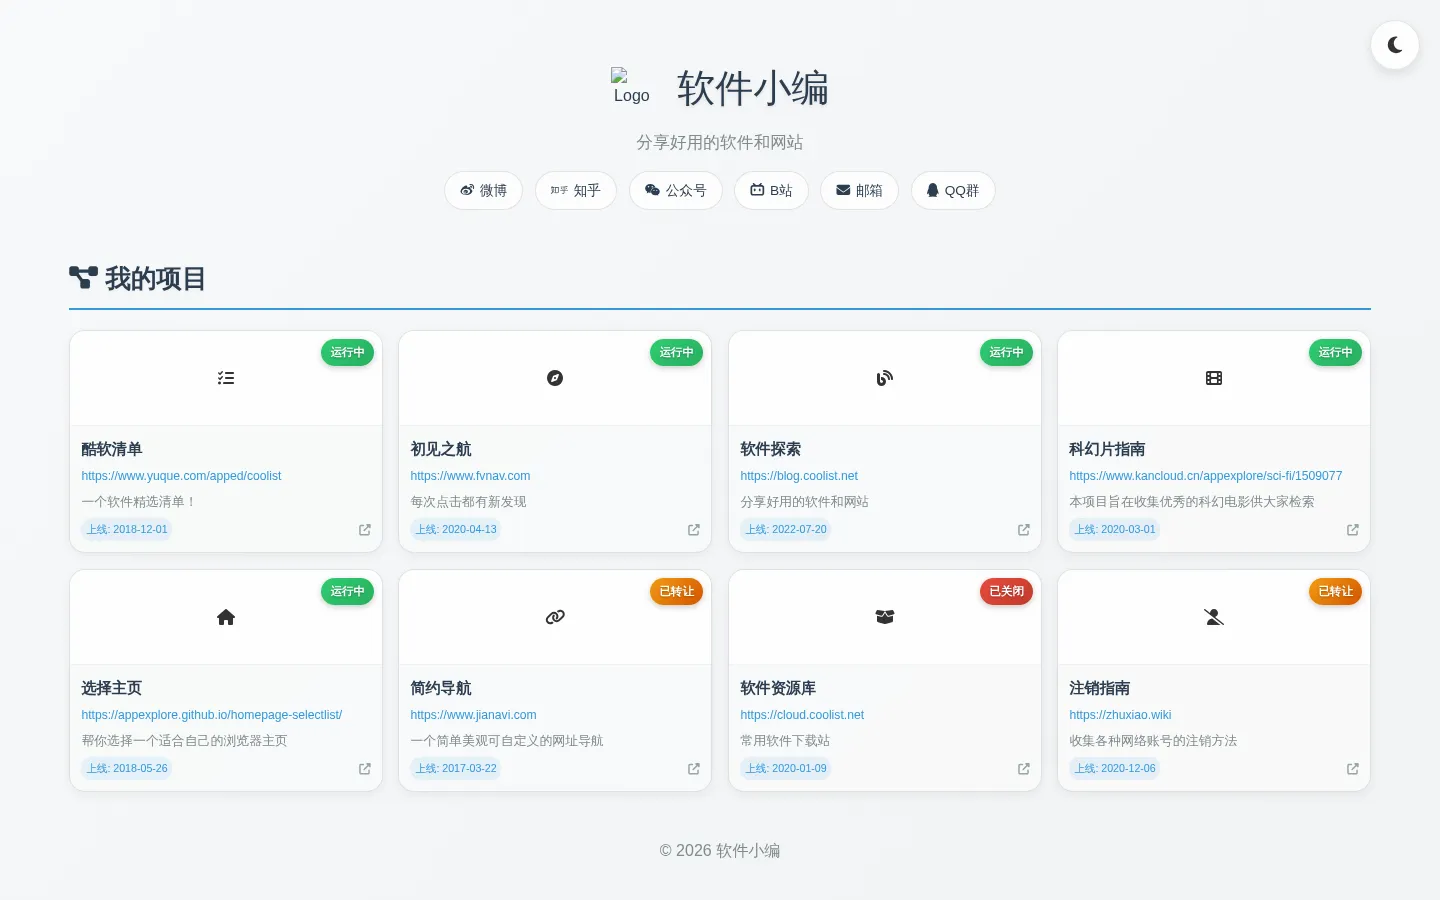Screen dimensions: 1440x900
Task: Click the QQ群 button
Action: click(x=953, y=190)
